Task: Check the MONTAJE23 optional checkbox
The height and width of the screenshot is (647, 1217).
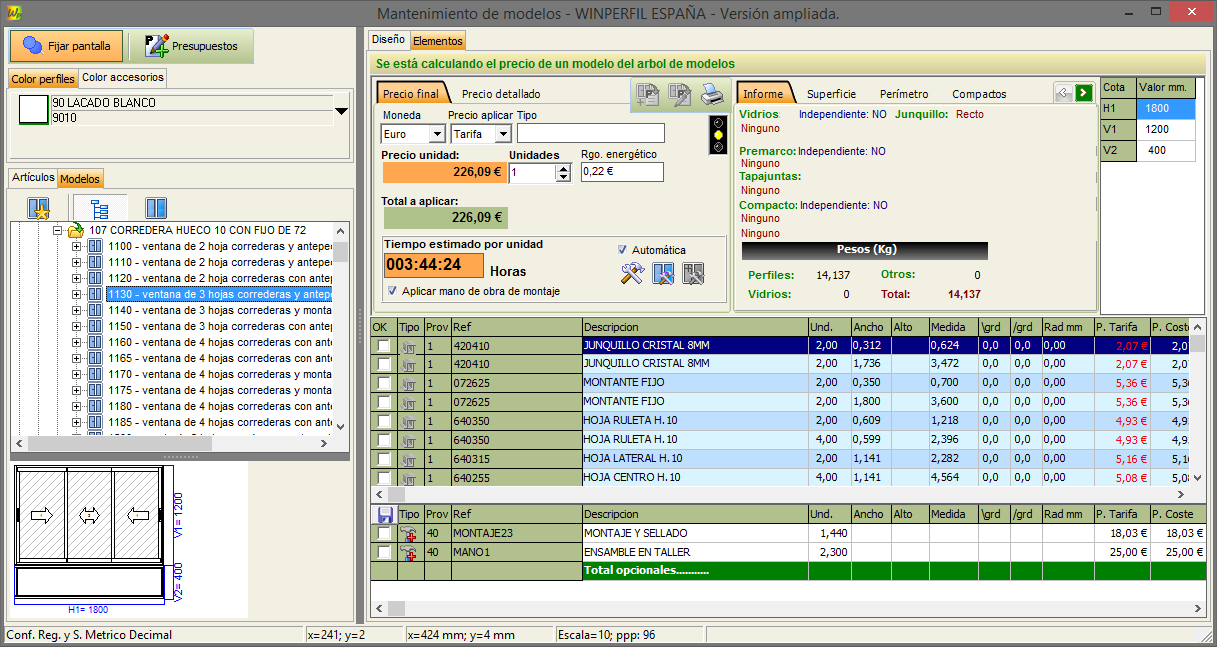Action: [384, 533]
